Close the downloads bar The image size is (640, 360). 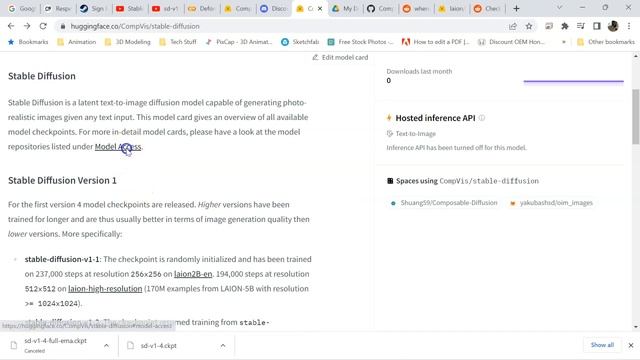point(631,345)
